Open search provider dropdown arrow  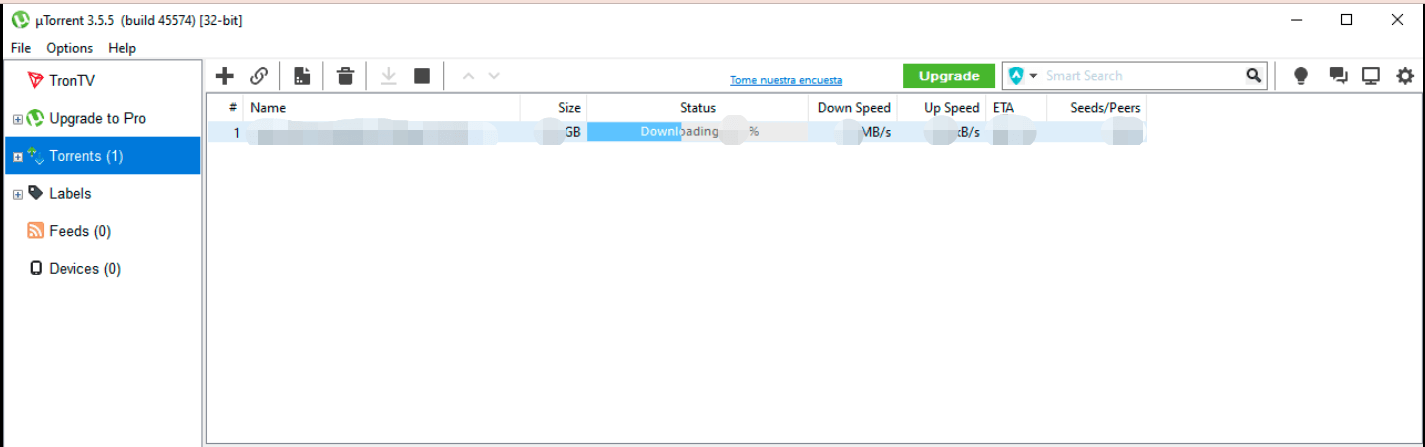[1034, 76]
